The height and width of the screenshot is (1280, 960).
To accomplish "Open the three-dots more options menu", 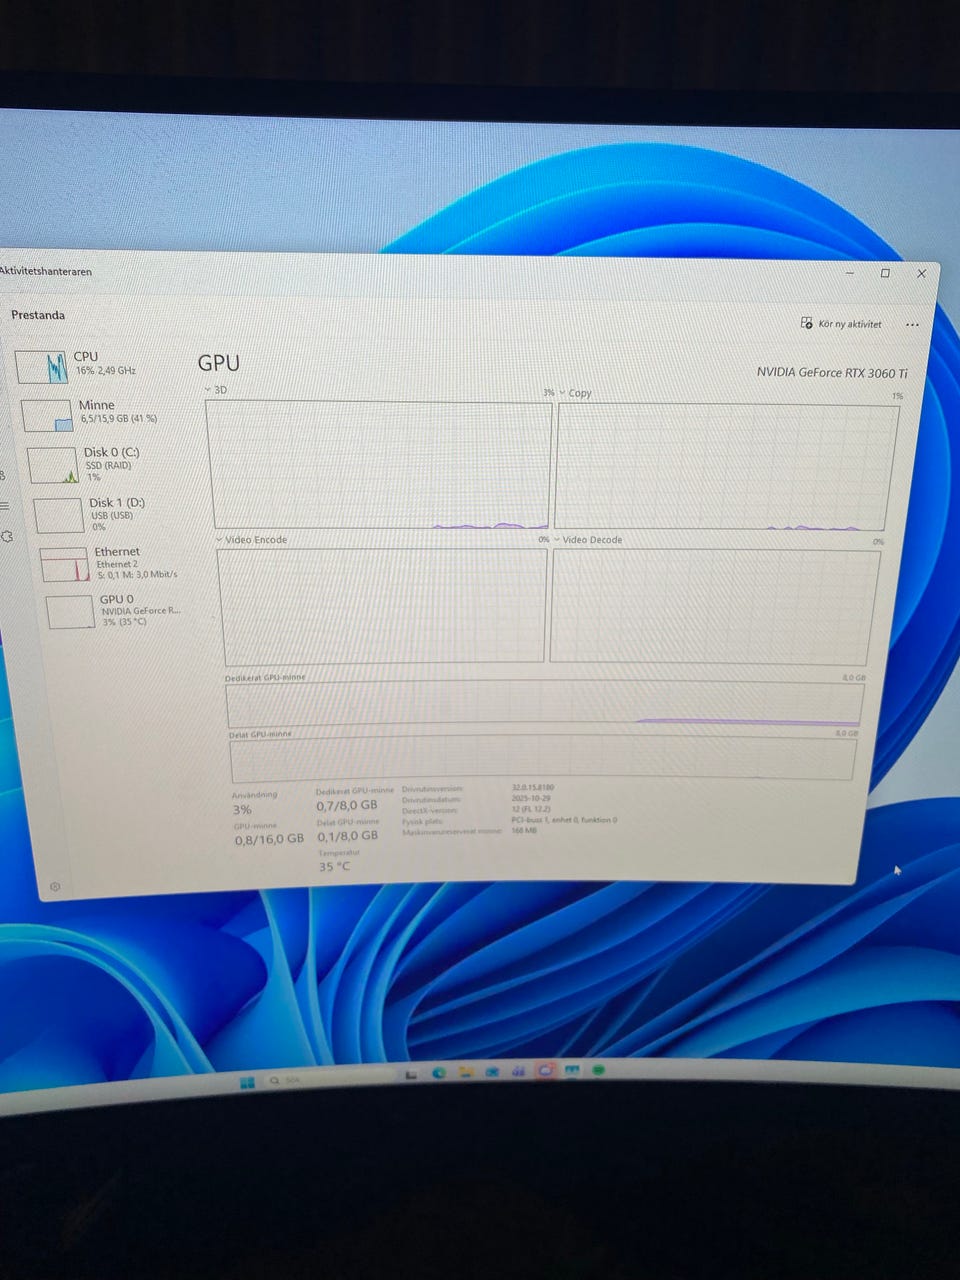I will pyautogui.click(x=912, y=325).
